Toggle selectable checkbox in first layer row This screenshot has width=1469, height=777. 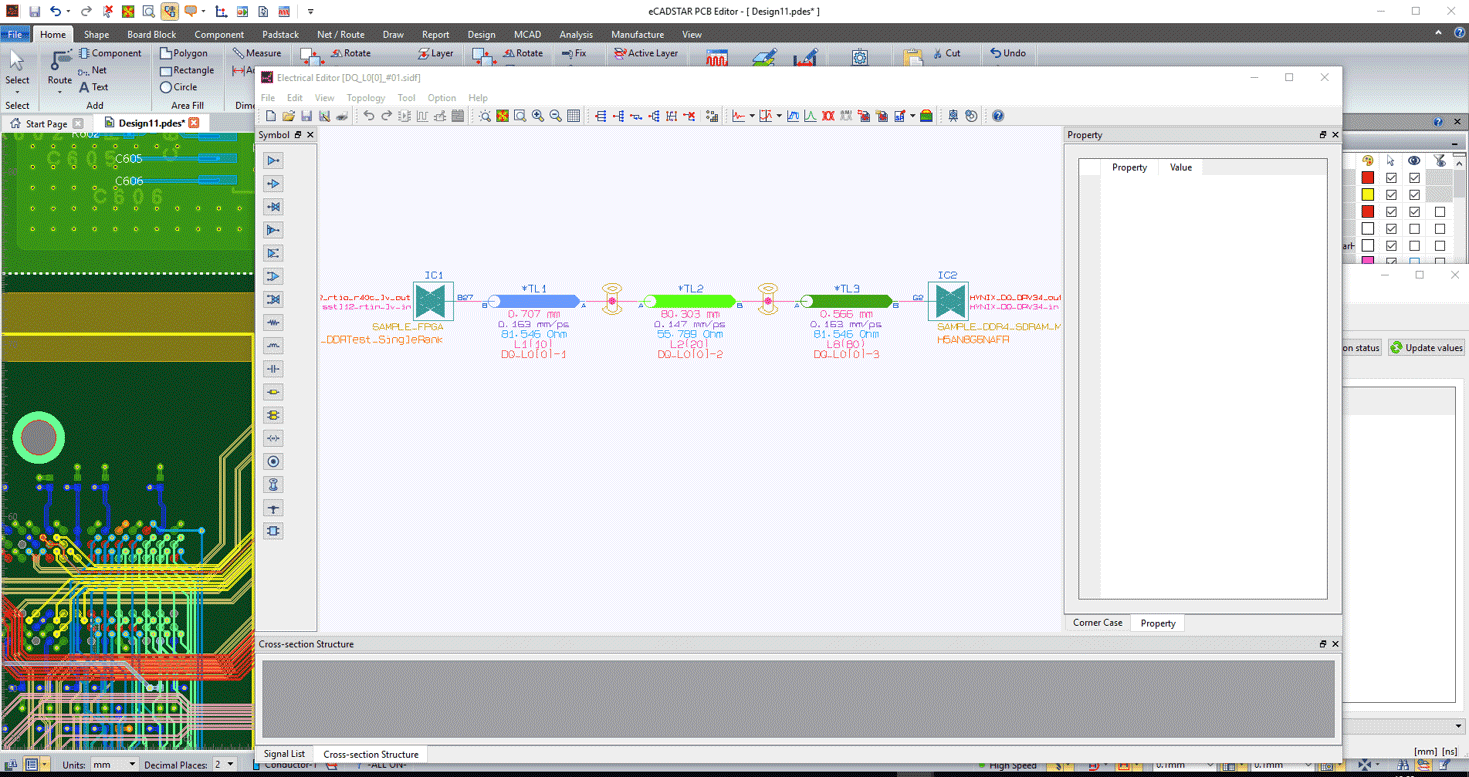(1391, 178)
